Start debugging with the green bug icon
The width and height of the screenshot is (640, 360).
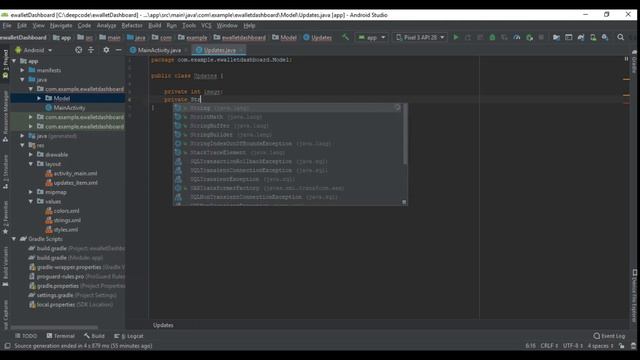[x=492, y=37]
